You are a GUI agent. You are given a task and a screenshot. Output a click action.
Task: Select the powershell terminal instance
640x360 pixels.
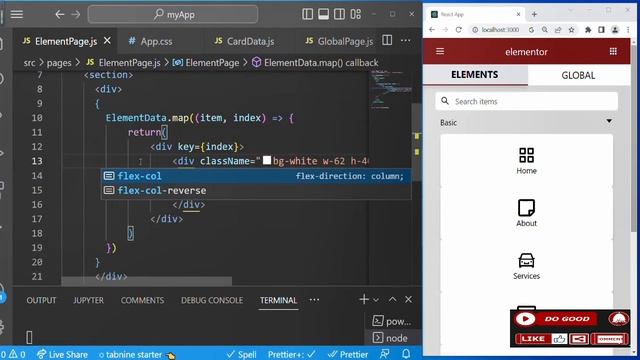pyautogui.click(x=392, y=322)
